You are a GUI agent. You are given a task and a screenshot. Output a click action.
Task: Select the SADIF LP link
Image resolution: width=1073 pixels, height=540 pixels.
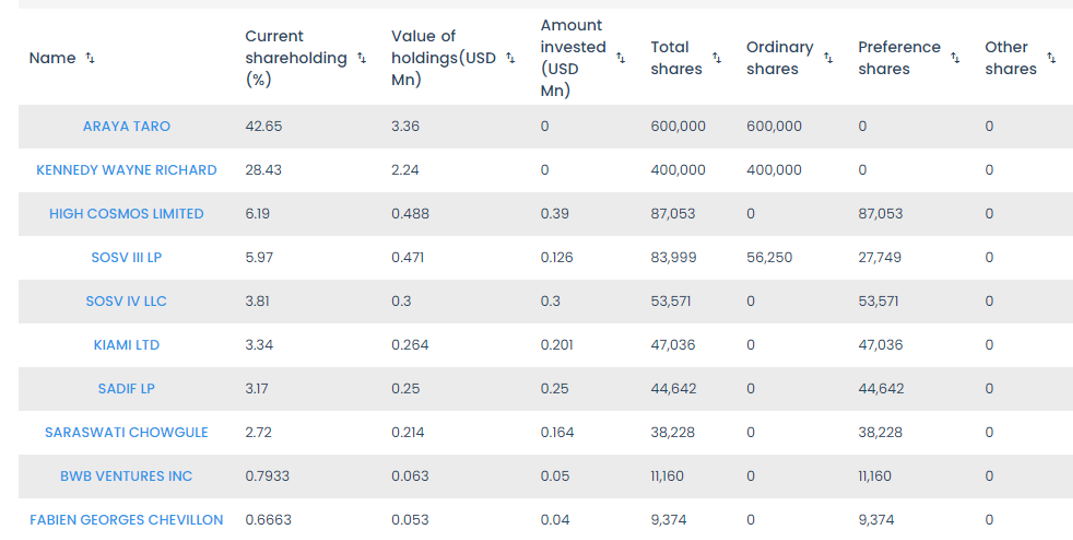pos(126,389)
